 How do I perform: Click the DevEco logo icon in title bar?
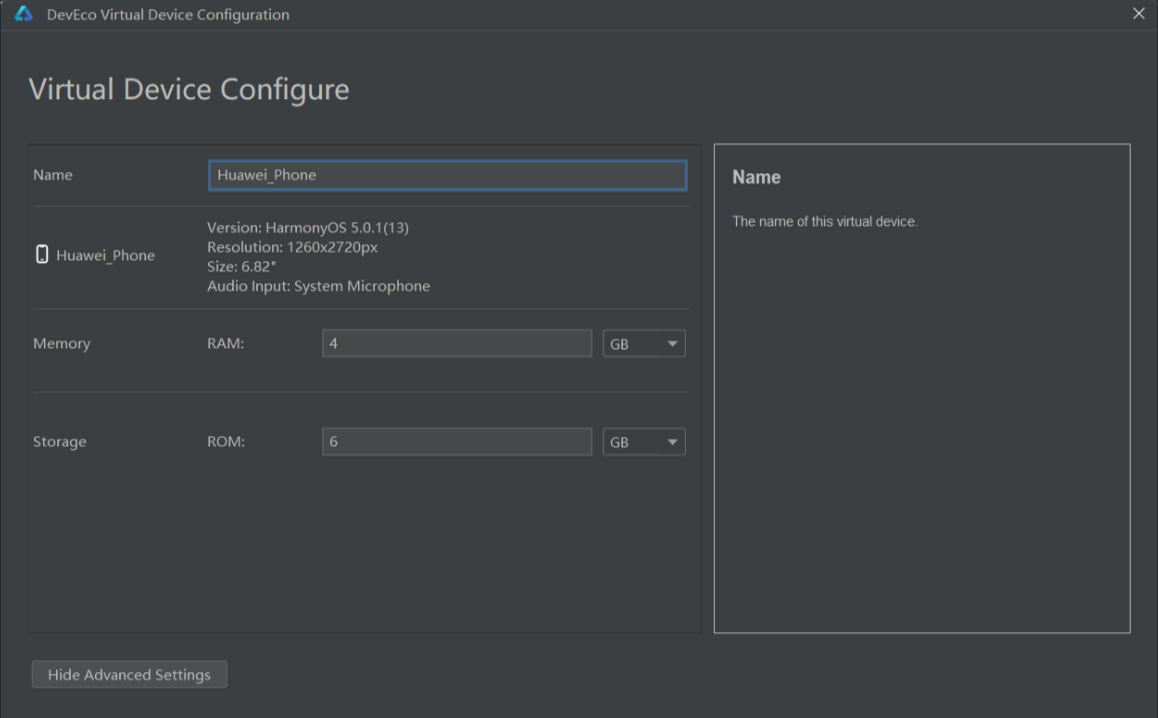pyautogui.click(x=24, y=14)
